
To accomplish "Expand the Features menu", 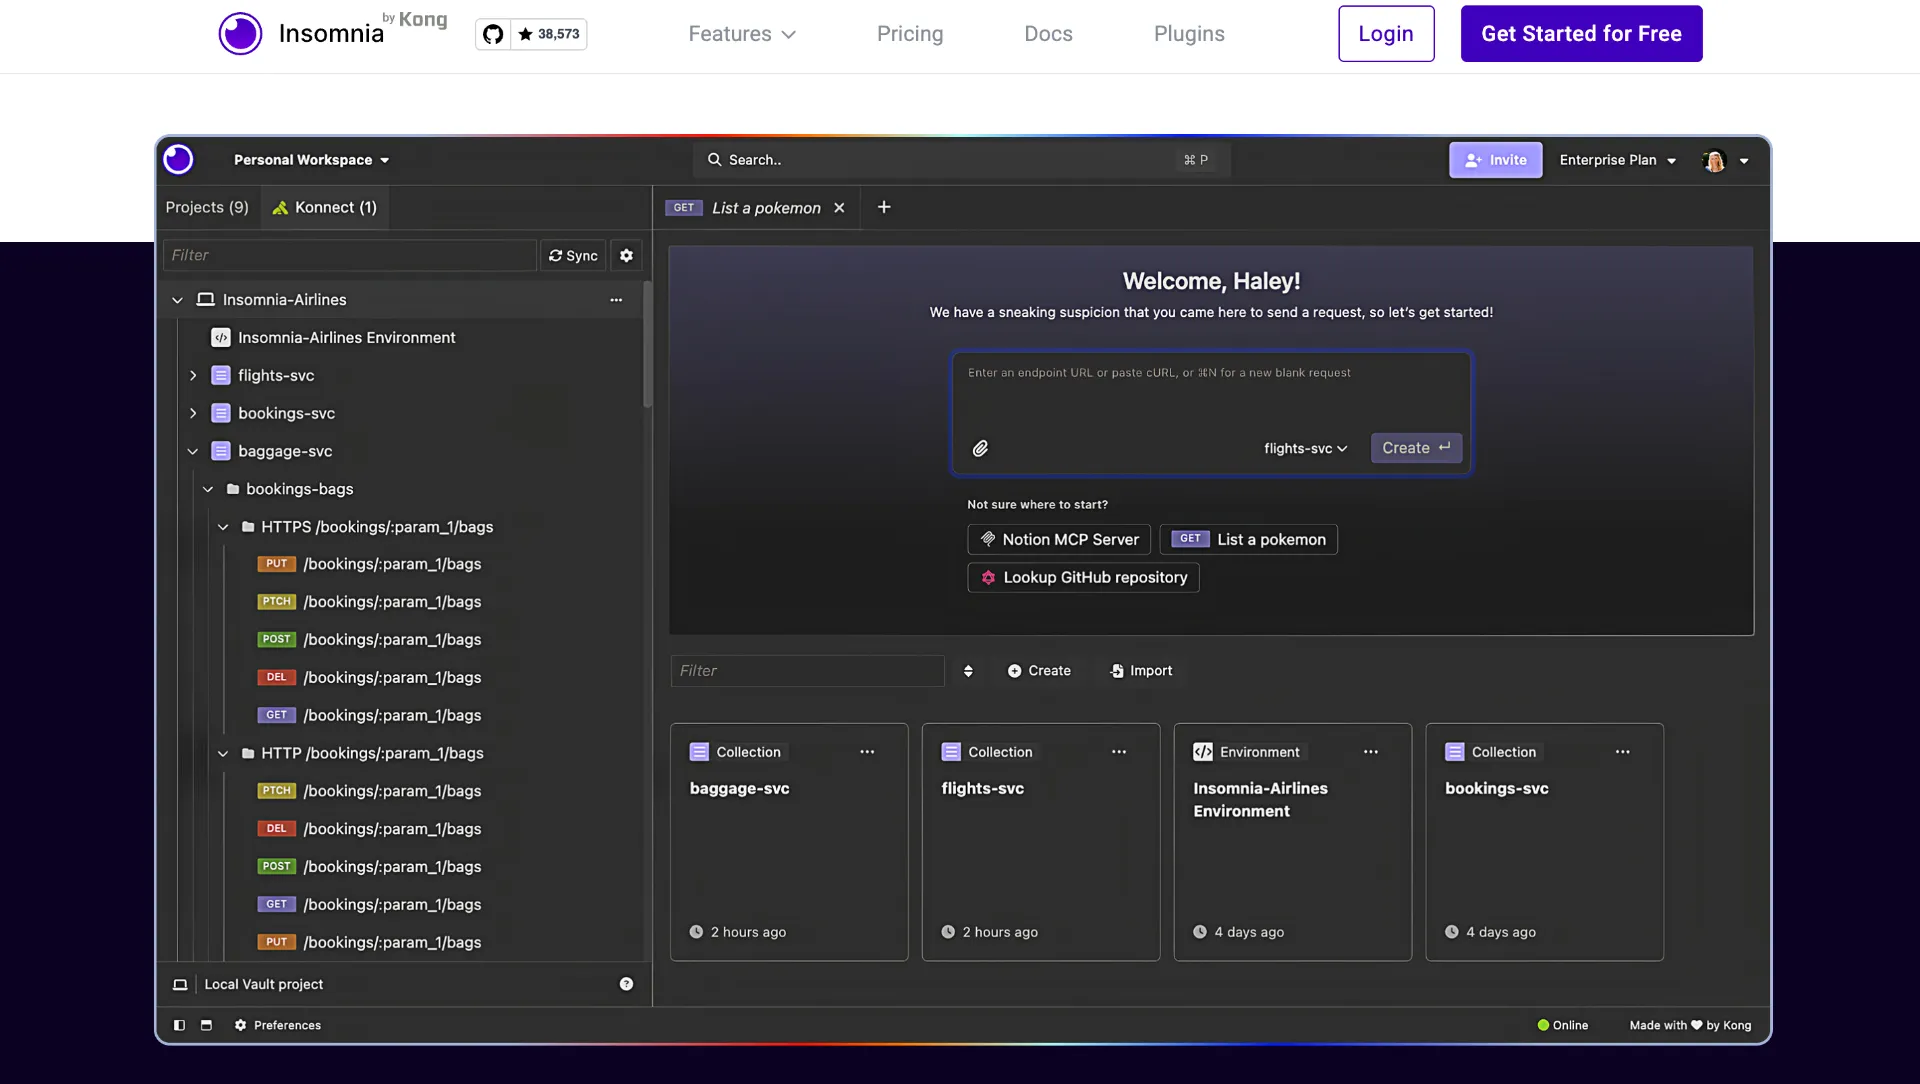I will [742, 34].
